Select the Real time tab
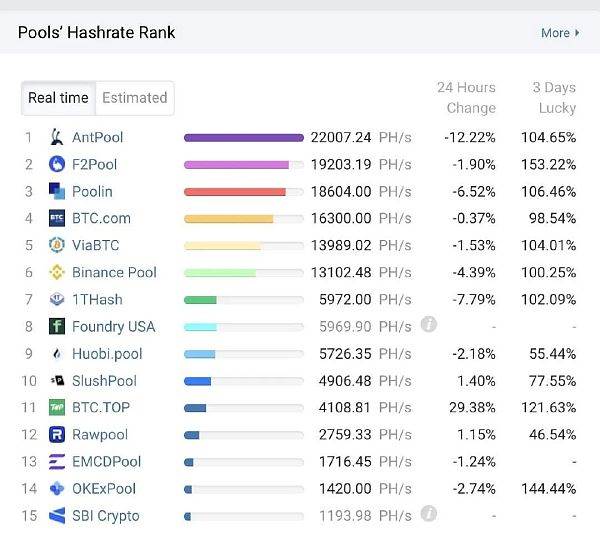 tap(58, 98)
